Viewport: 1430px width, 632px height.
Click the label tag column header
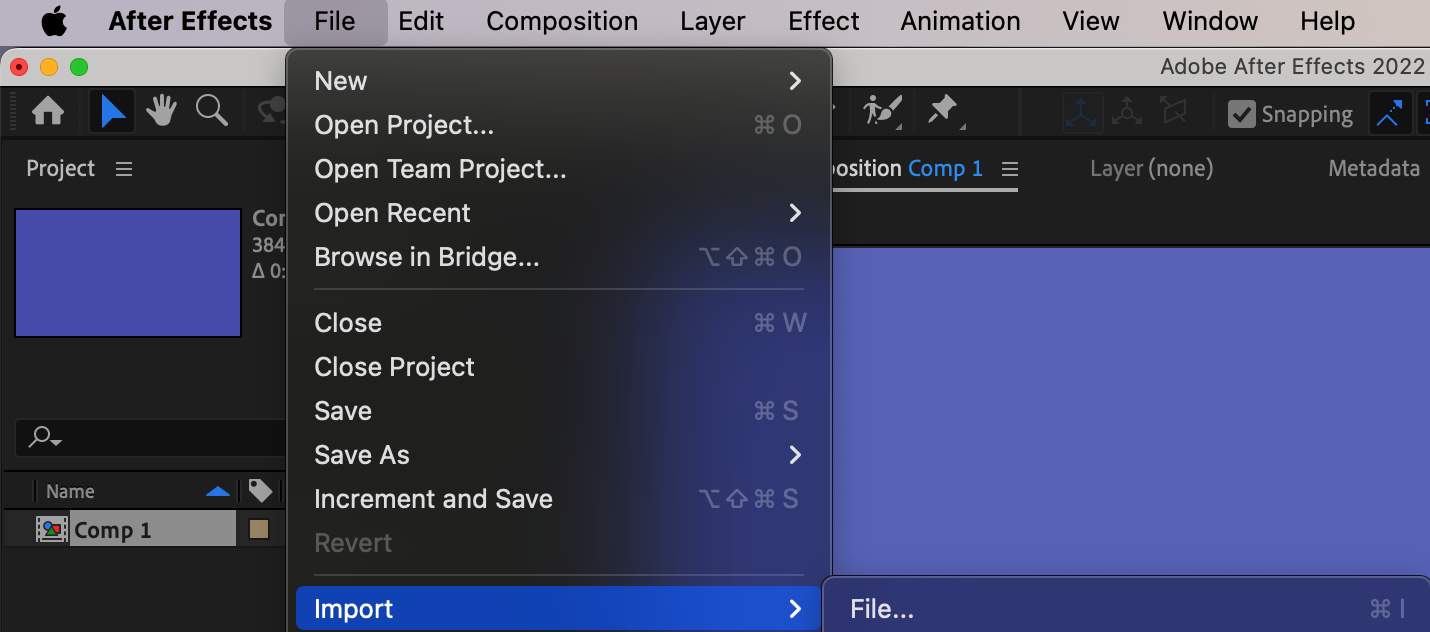point(260,491)
